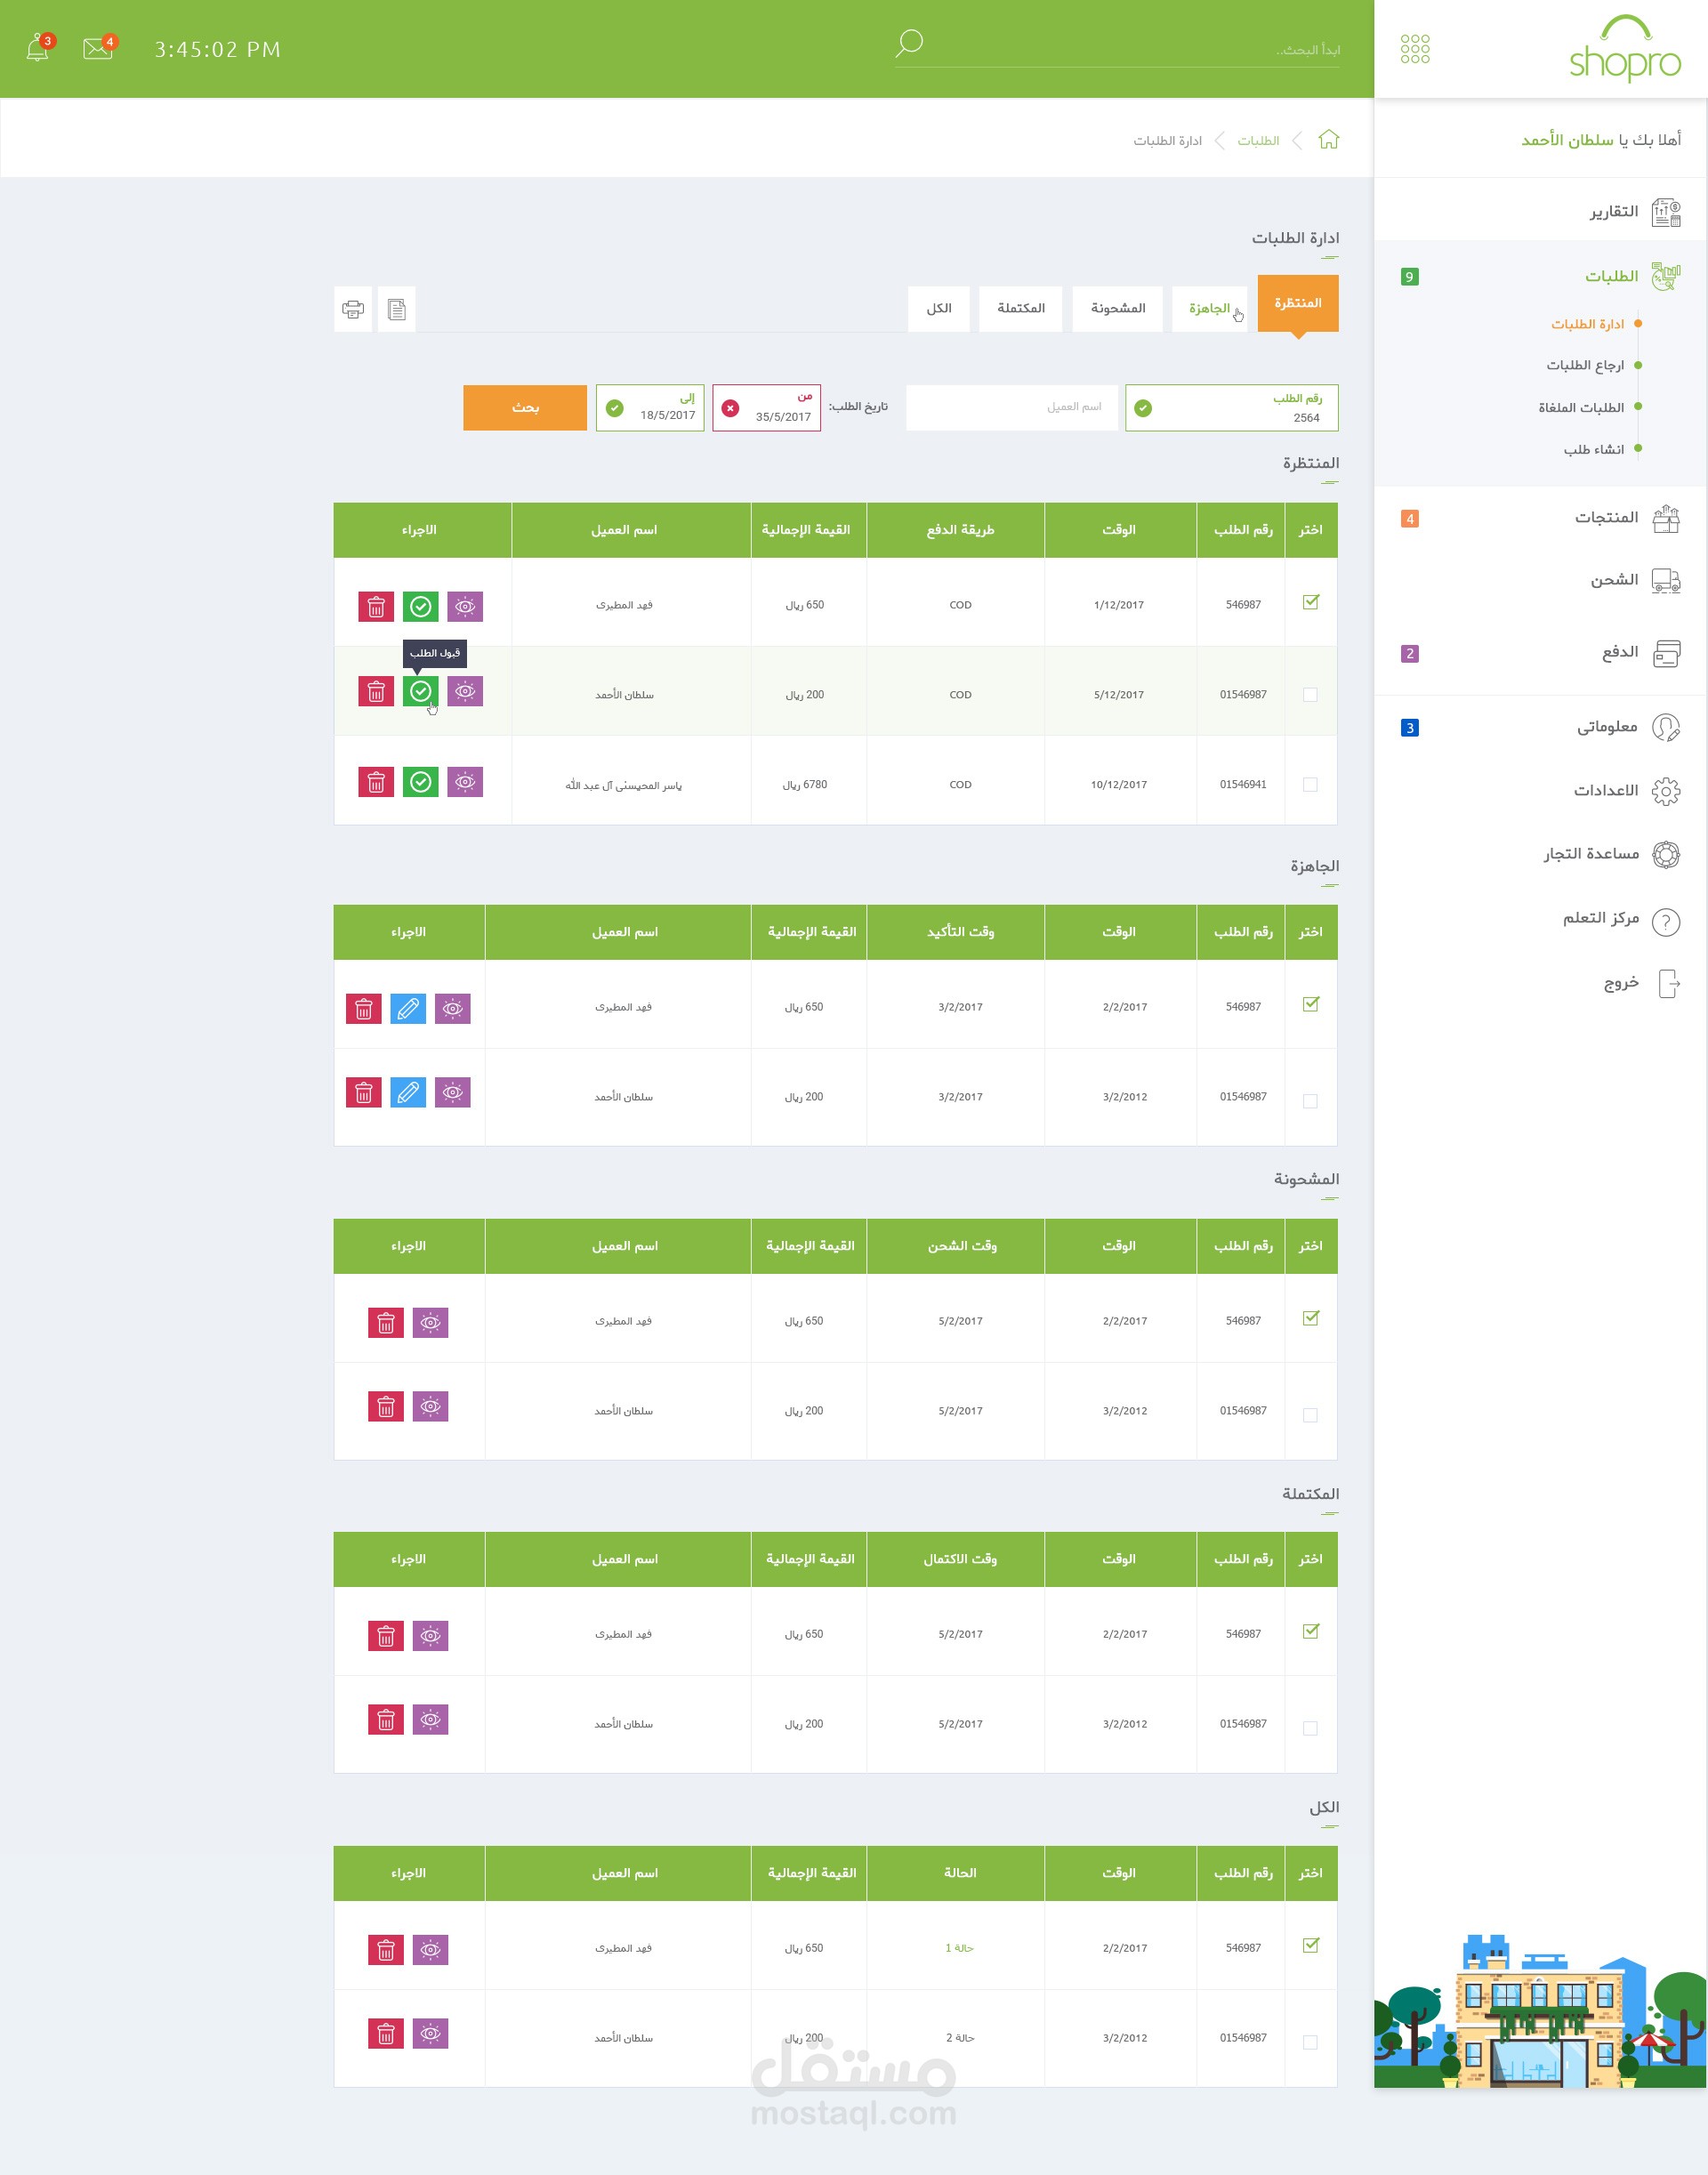Accept order 01546987 with green check icon
This screenshot has width=1708, height=2175.
[421, 691]
